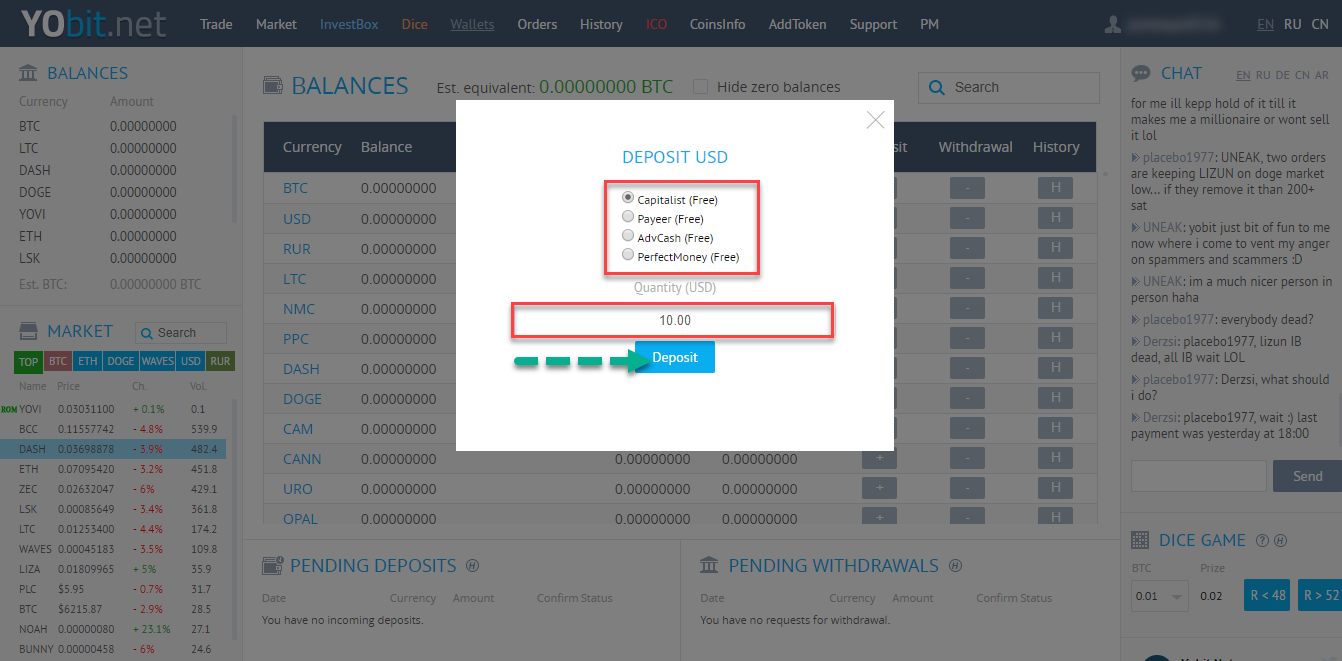Viewport: 1342px width, 661px height.
Task: Close the Deposit USD dialog
Action: tap(875, 120)
